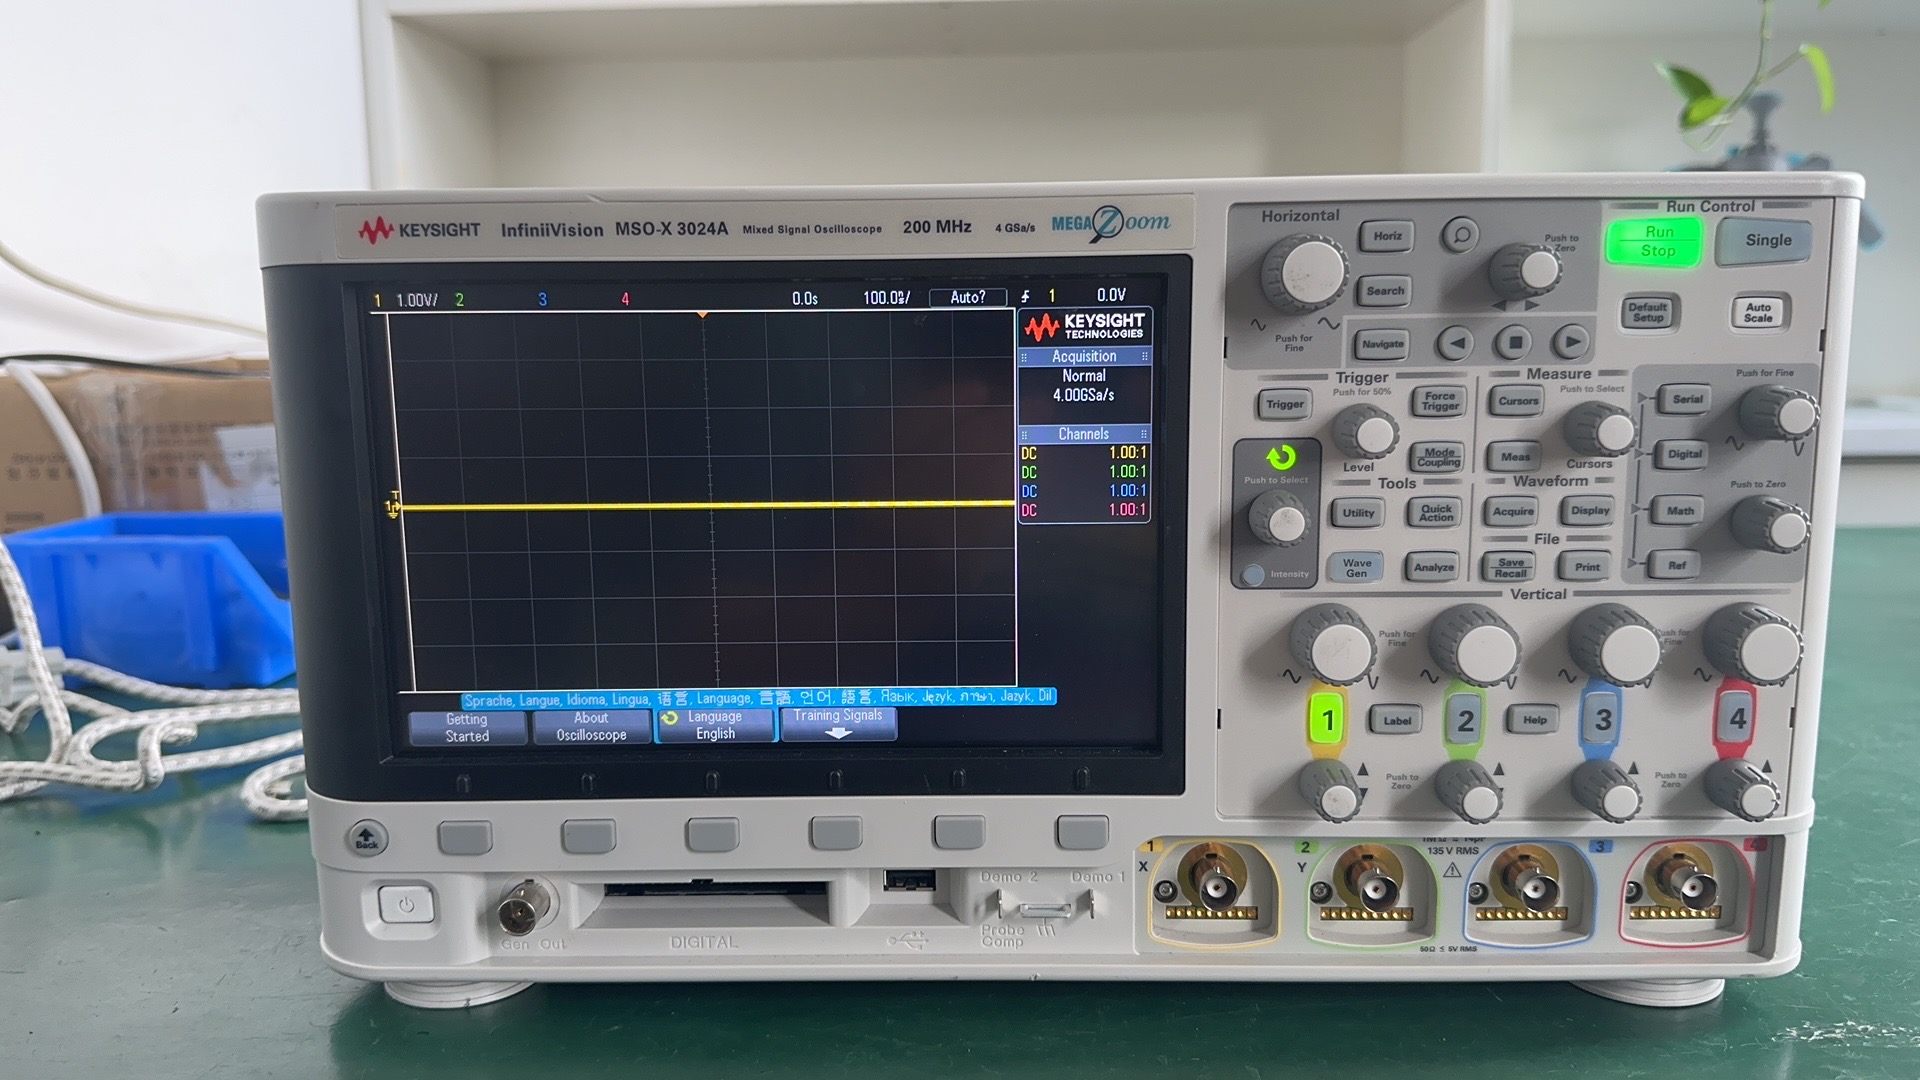This screenshot has width=1920, height=1080.
Task: Click the Trigger button
Action: (x=1284, y=404)
